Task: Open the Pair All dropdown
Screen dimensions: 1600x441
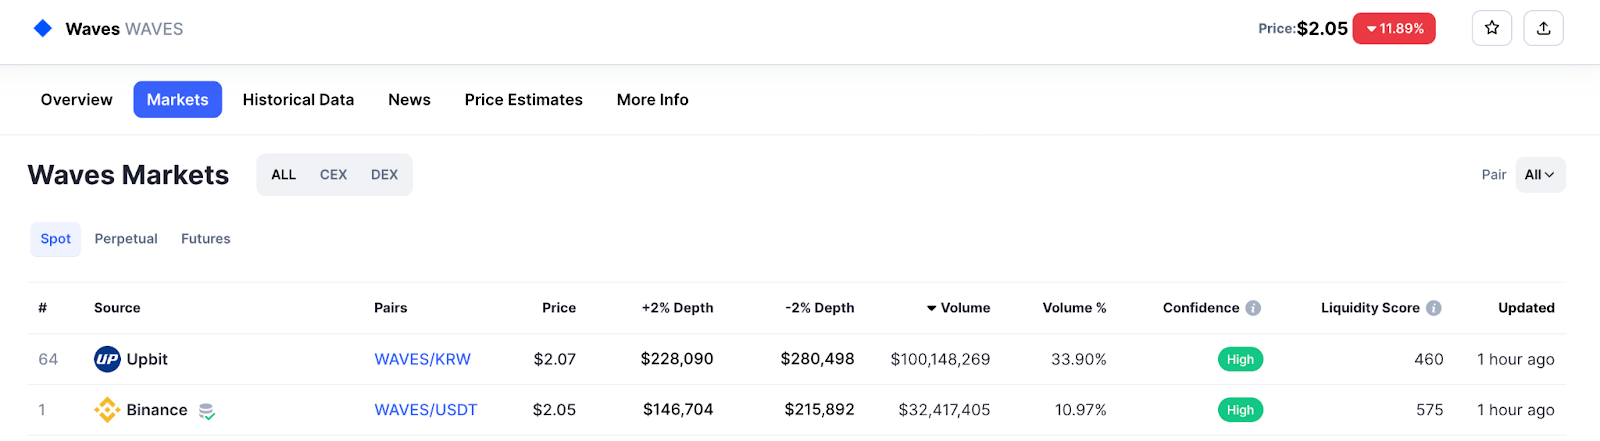Action: (x=1539, y=175)
